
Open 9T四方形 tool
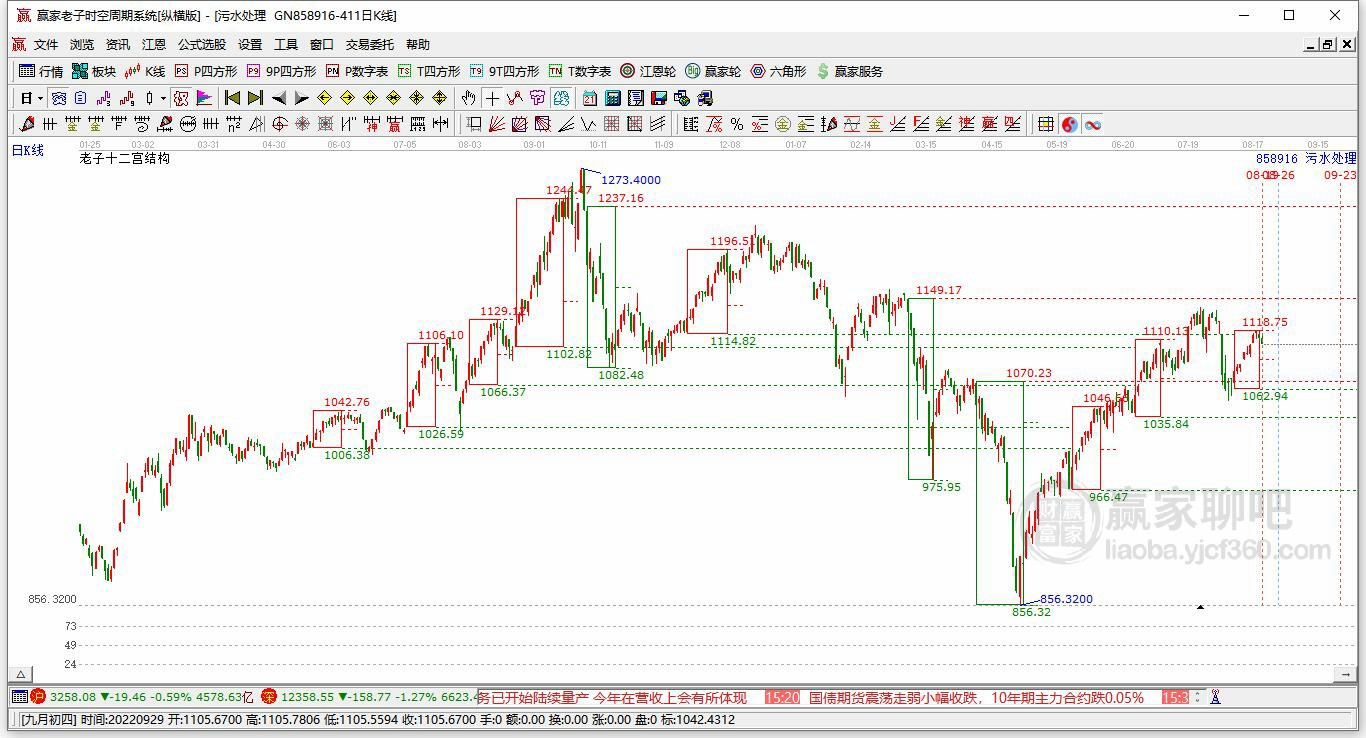tap(504, 71)
